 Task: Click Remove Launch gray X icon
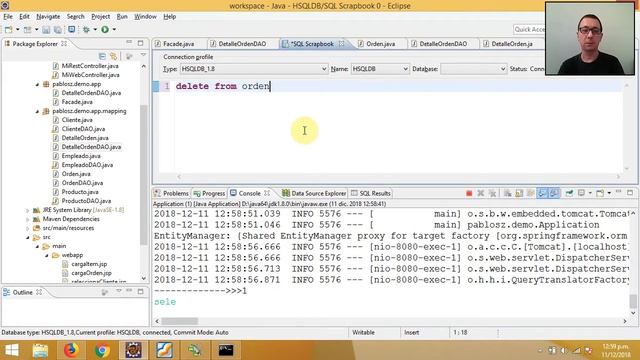[481, 193]
